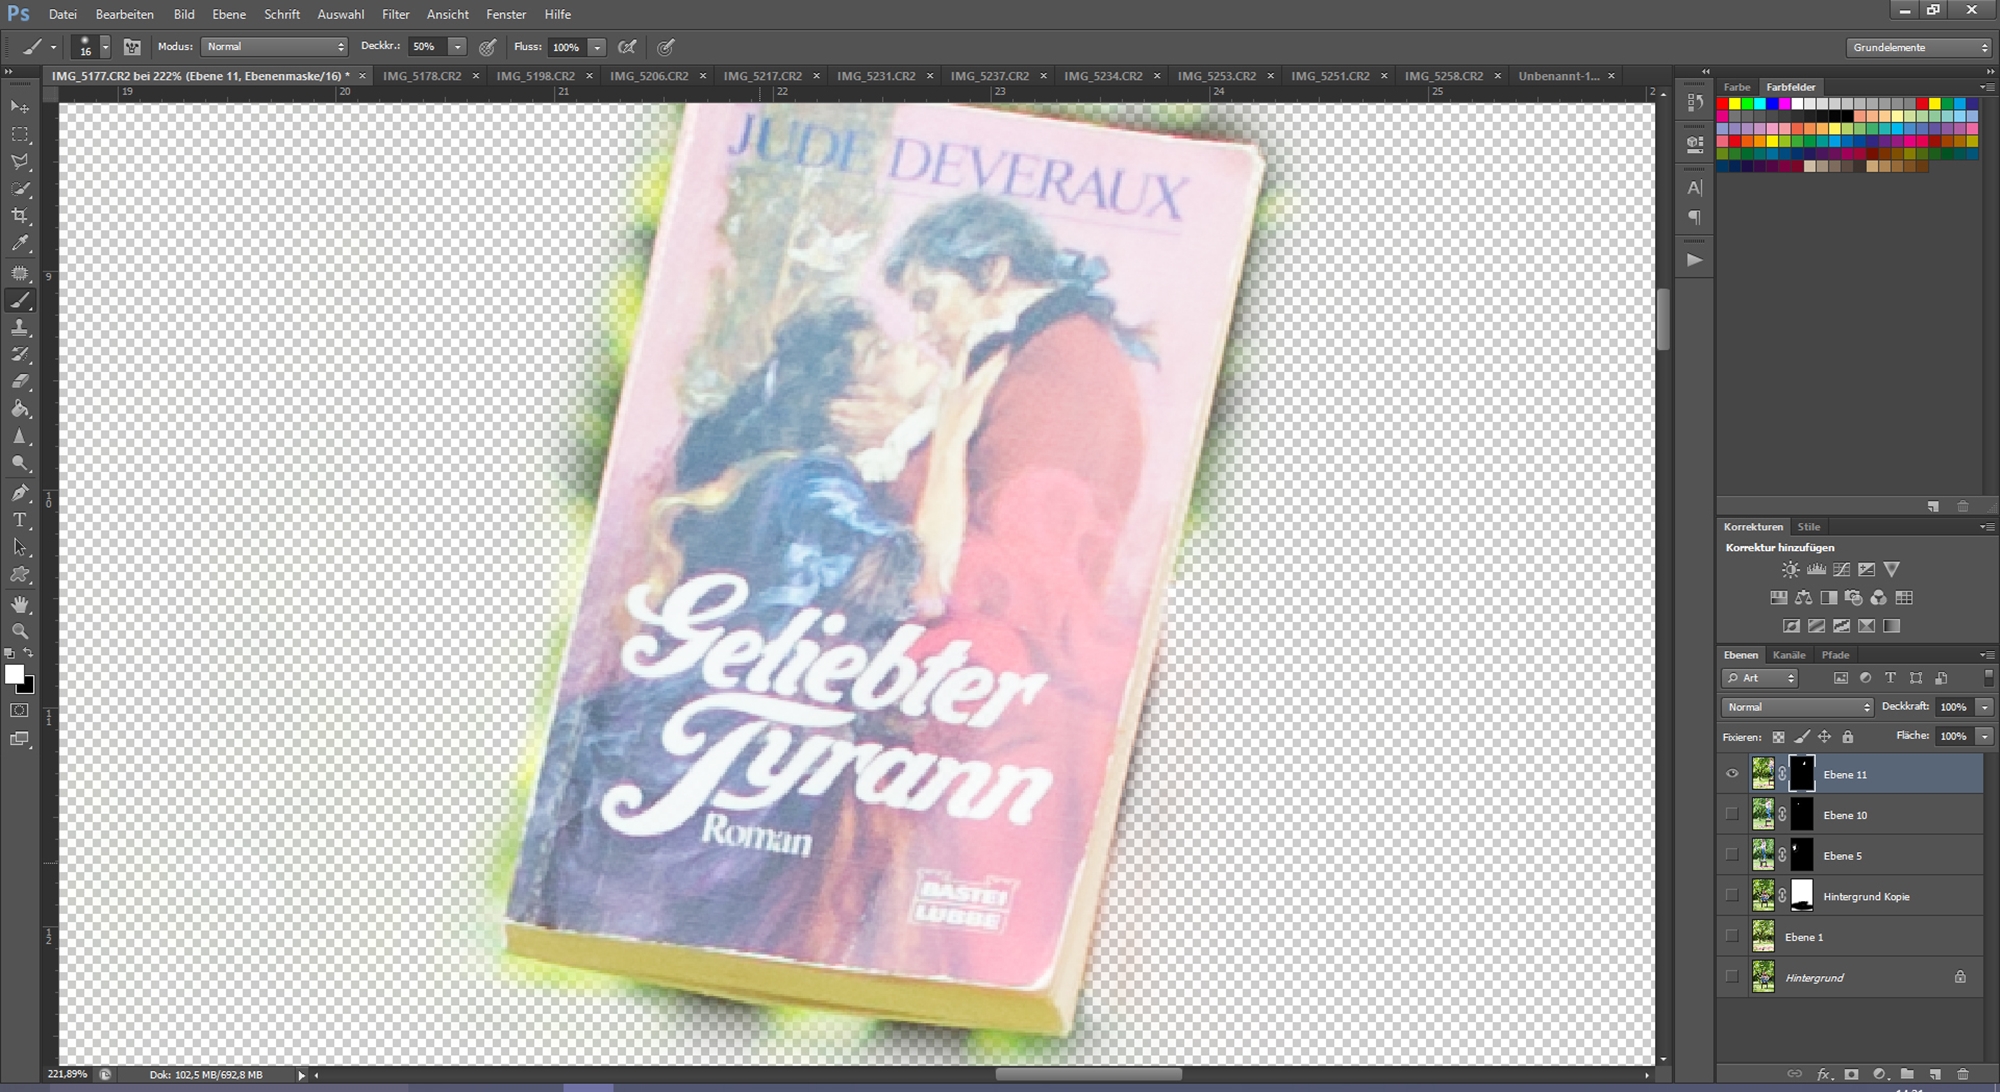Pick the Eyedropper tool
2000x1092 pixels.
20,243
